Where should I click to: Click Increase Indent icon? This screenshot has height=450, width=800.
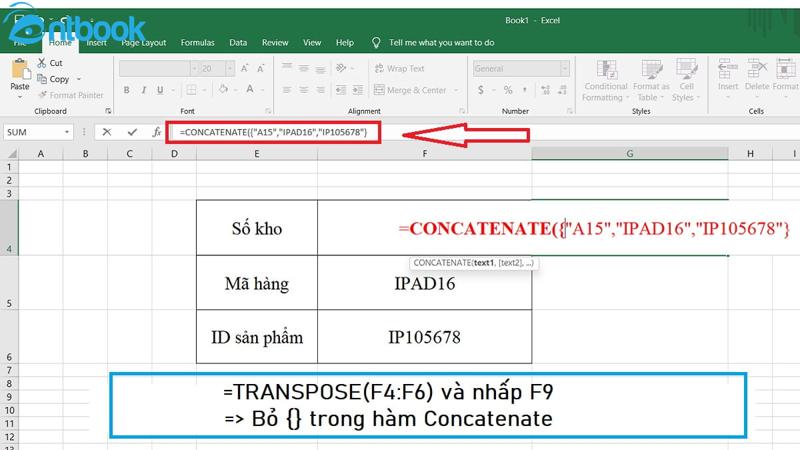(x=358, y=90)
